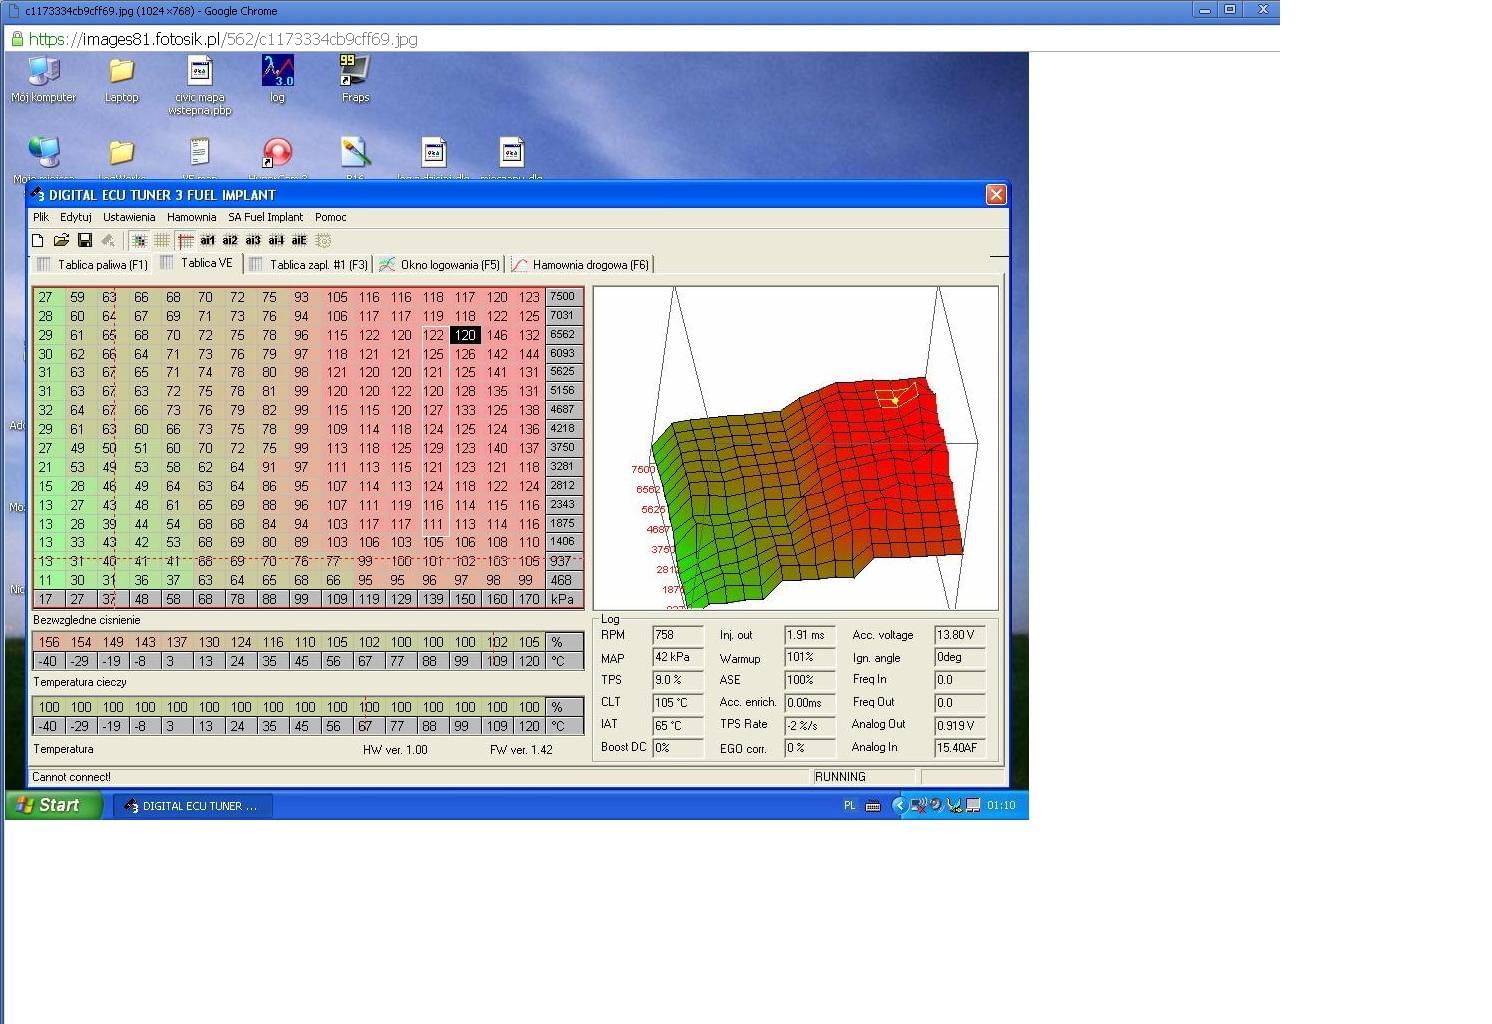Click the red HyperCam disc desktop icon

tap(277, 153)
